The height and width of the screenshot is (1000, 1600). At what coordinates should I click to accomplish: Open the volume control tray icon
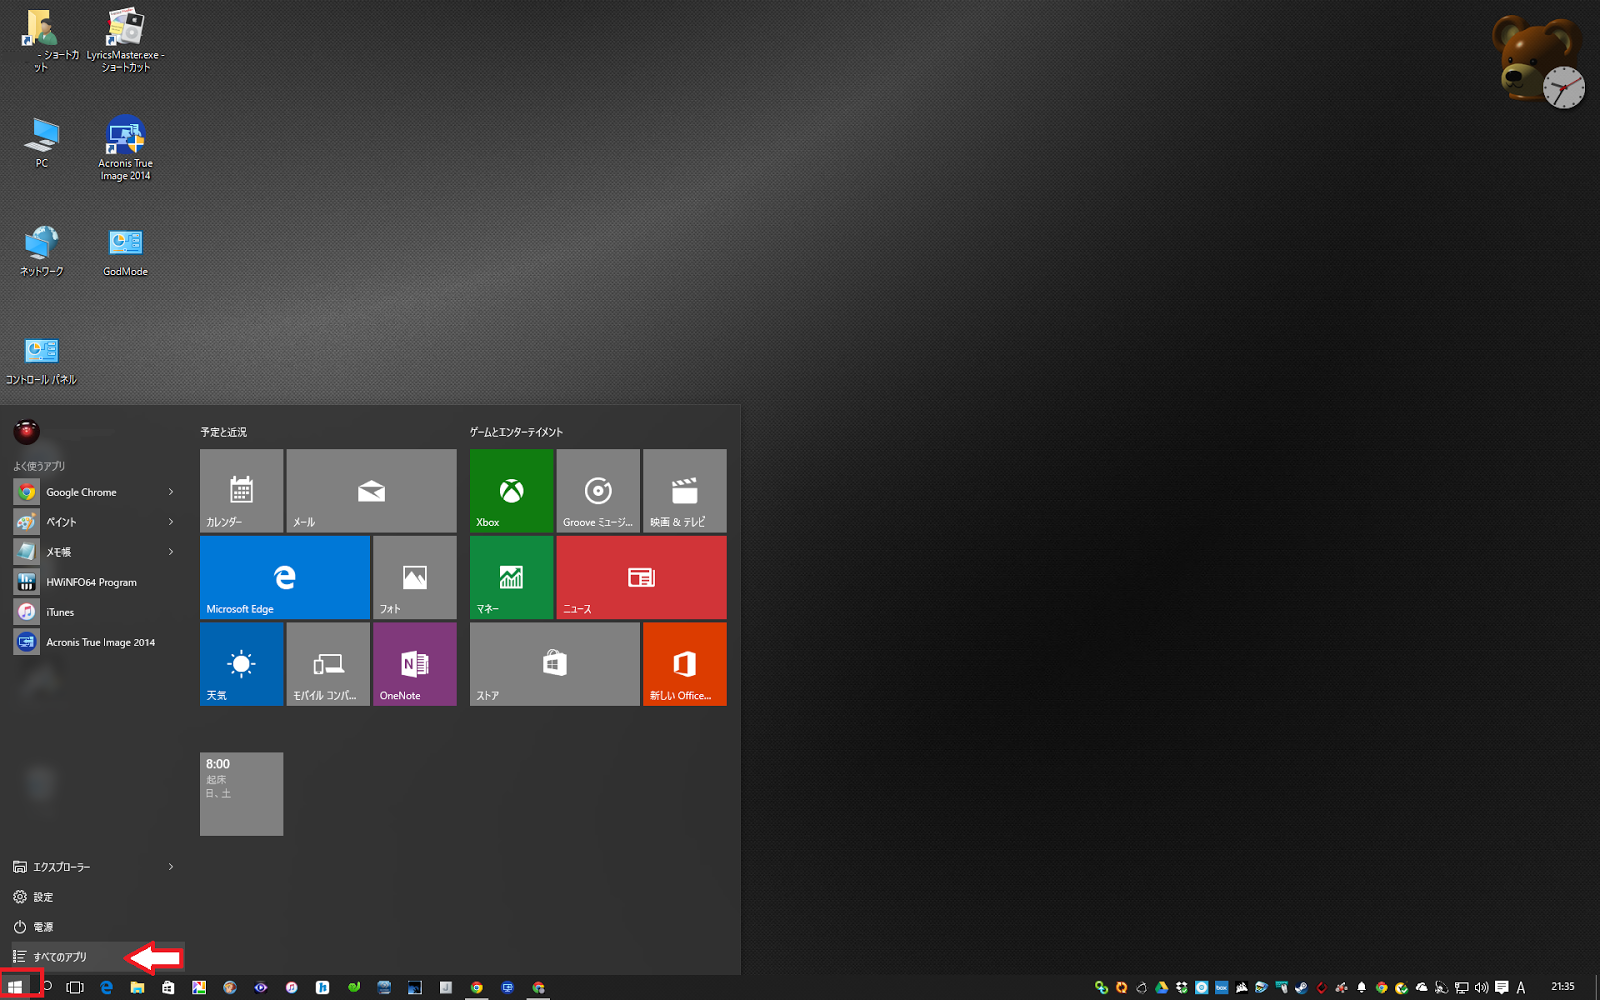pyautogui.click(x=1481, y=988)
